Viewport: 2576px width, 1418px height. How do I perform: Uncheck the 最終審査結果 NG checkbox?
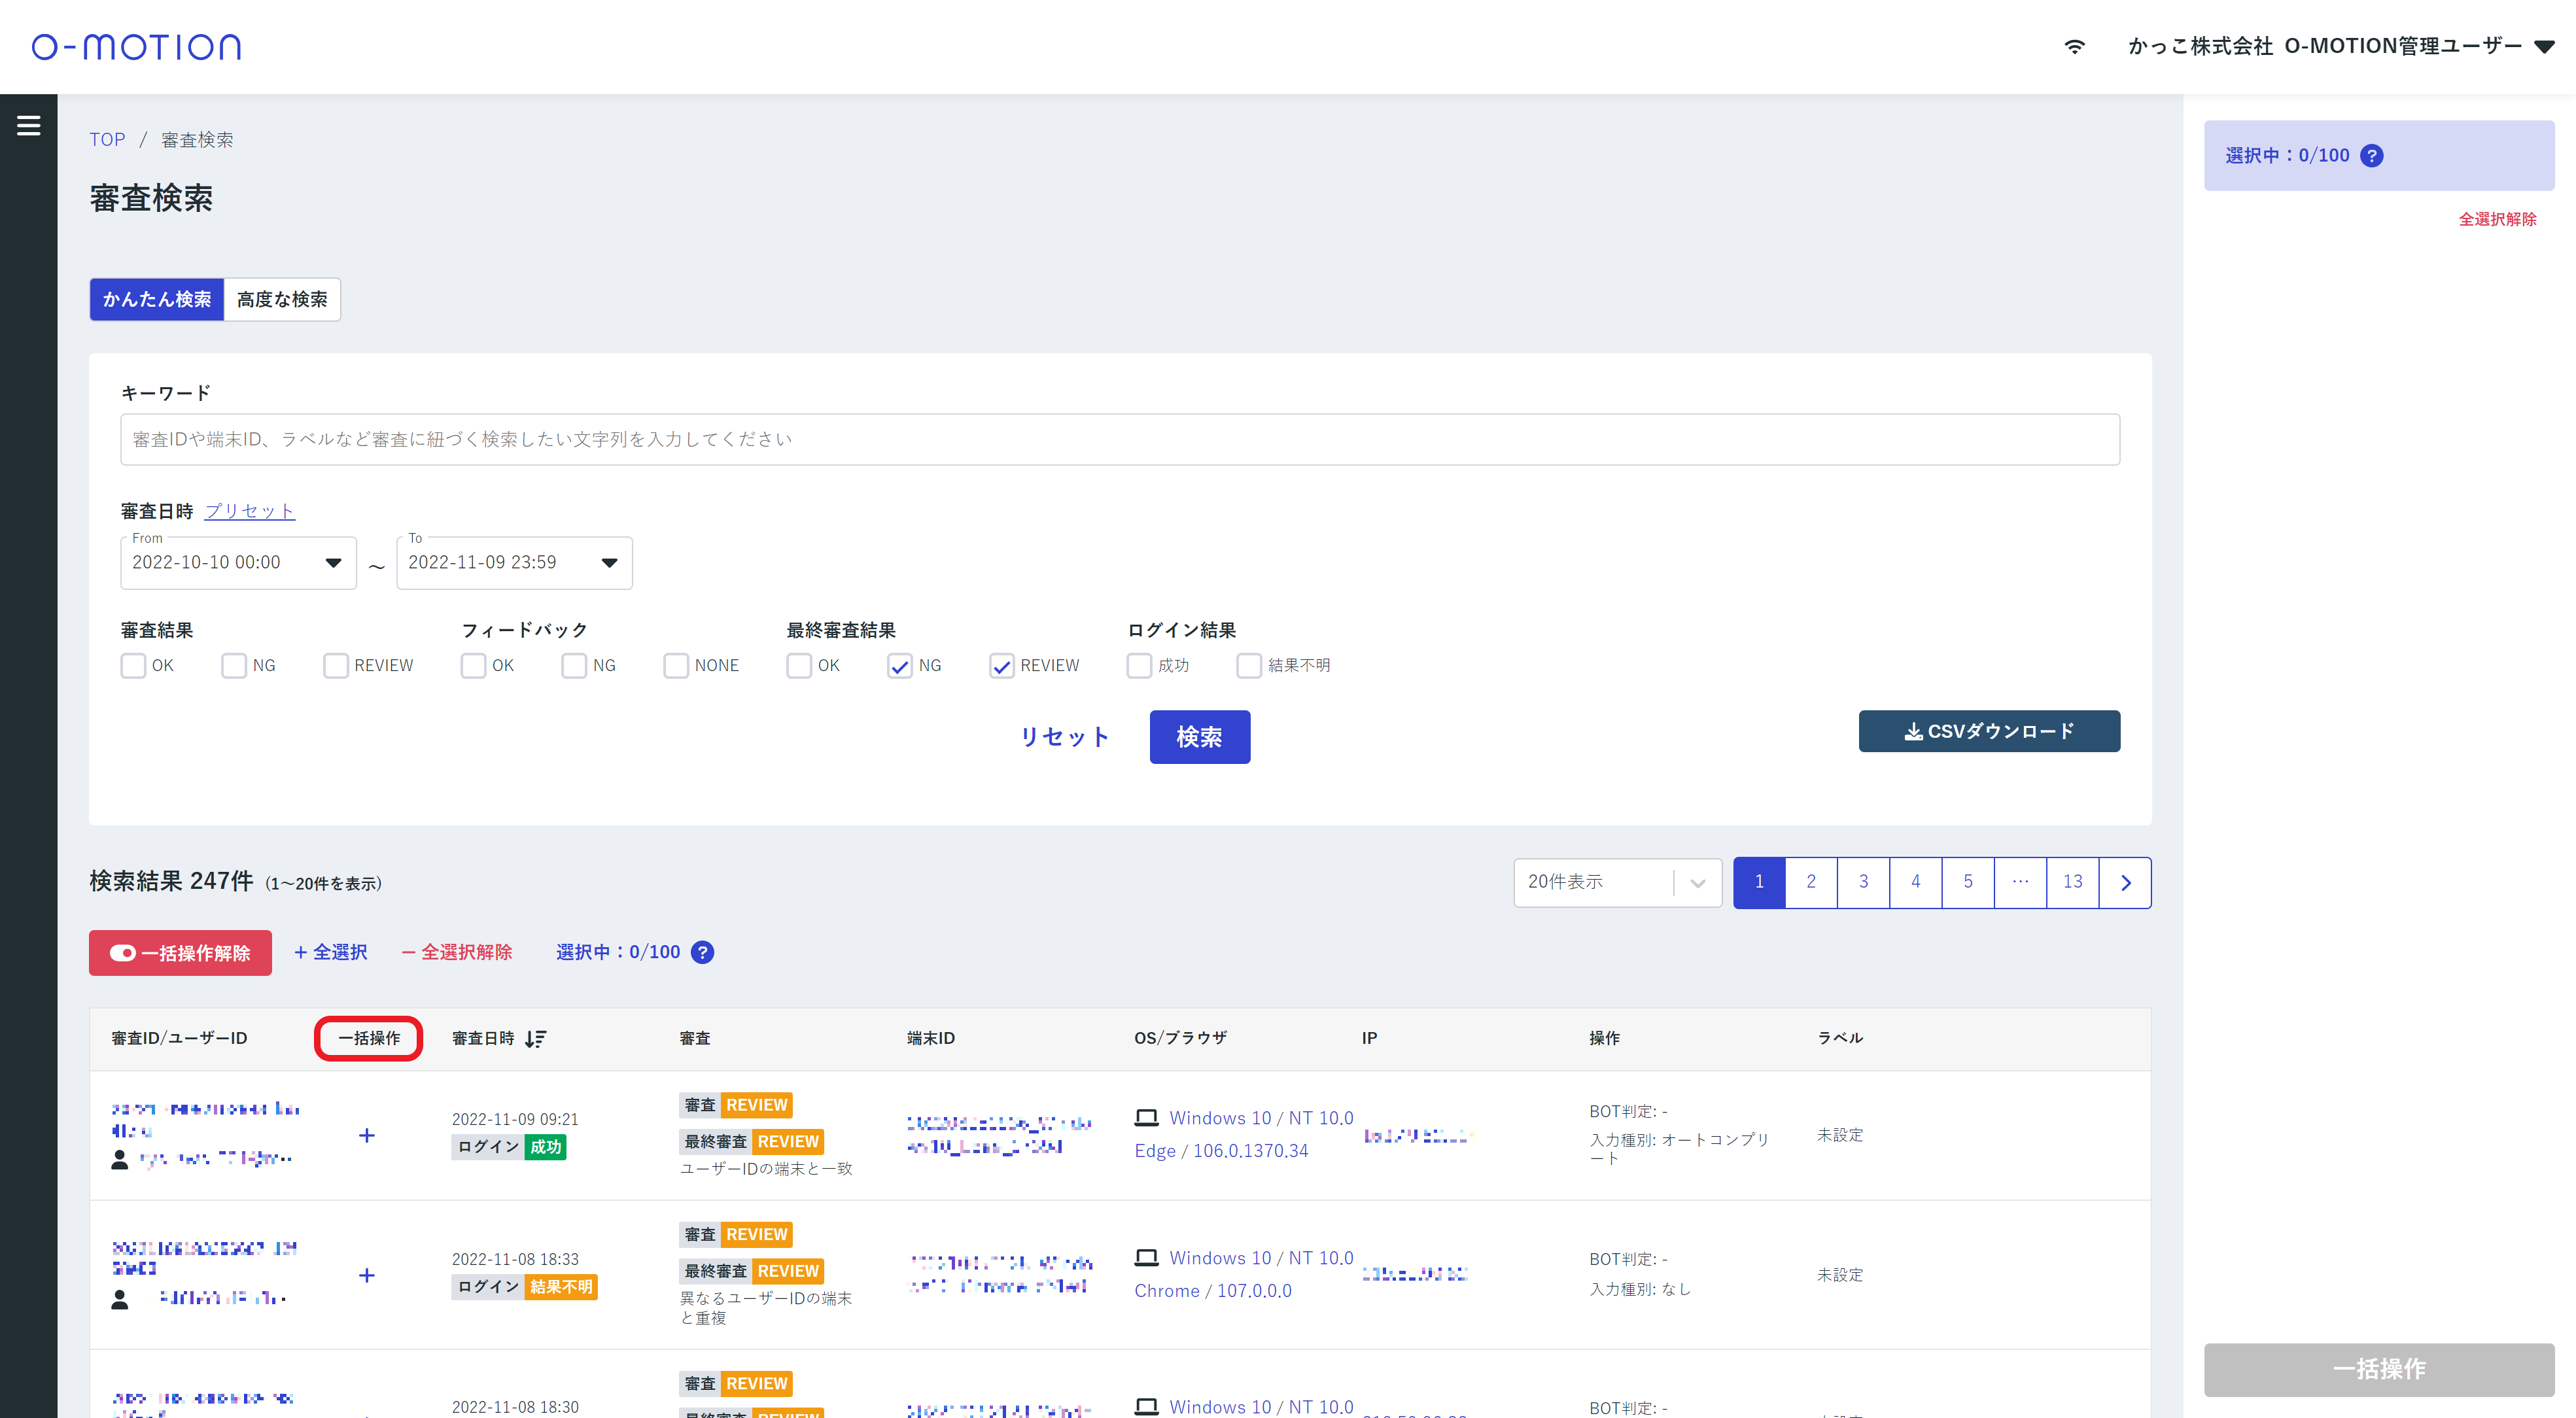tap(899, 666)
